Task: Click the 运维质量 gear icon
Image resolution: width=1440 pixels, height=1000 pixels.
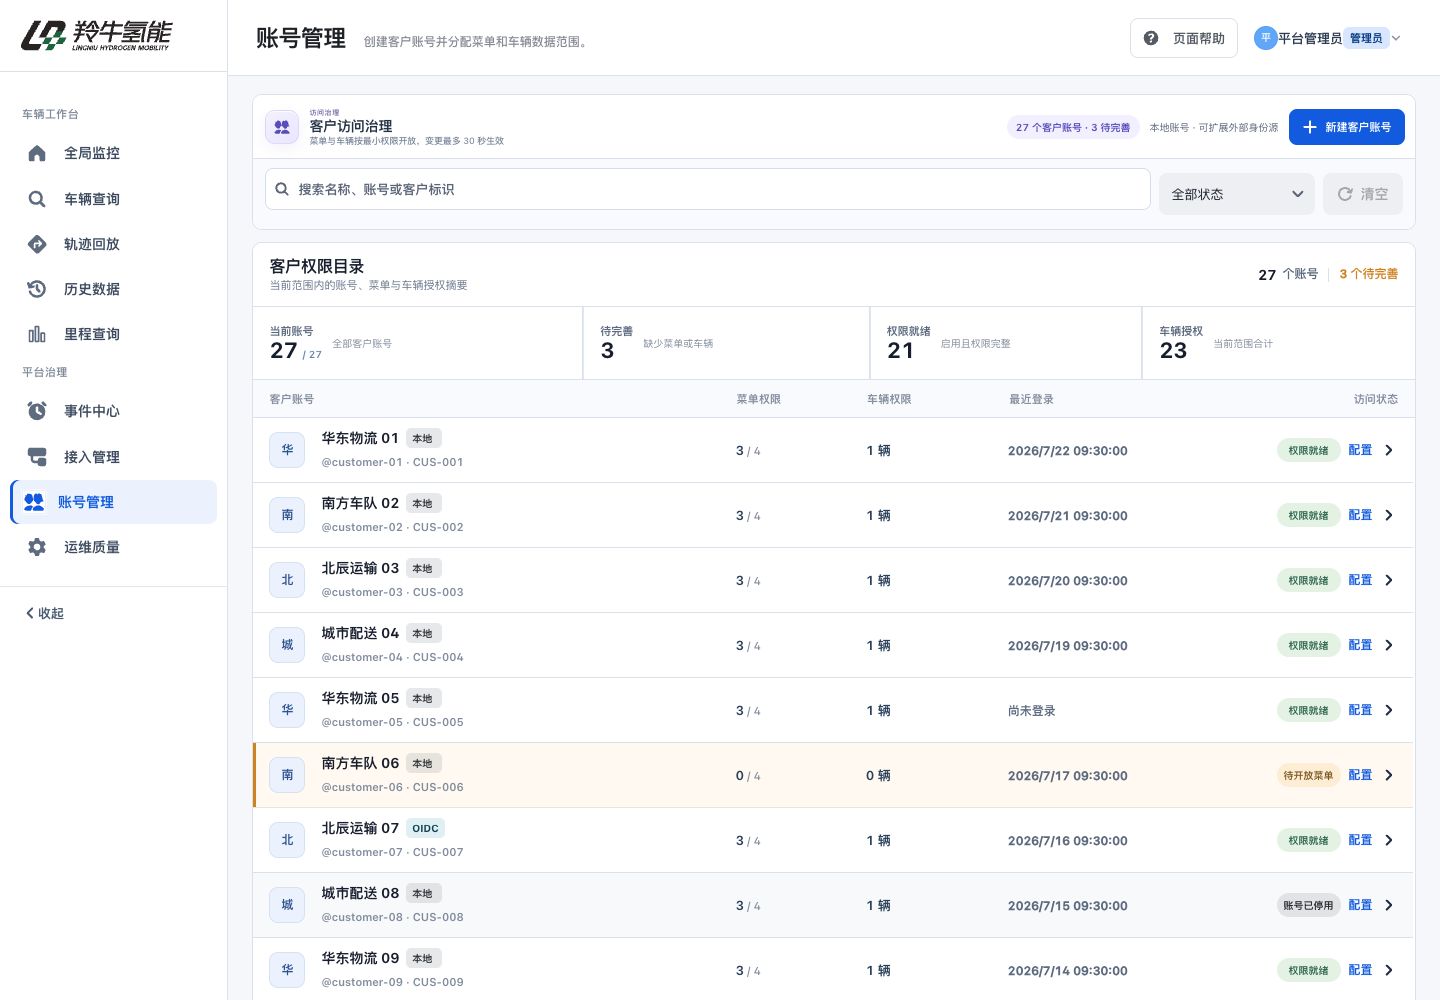Action: [x=37, y=547]
